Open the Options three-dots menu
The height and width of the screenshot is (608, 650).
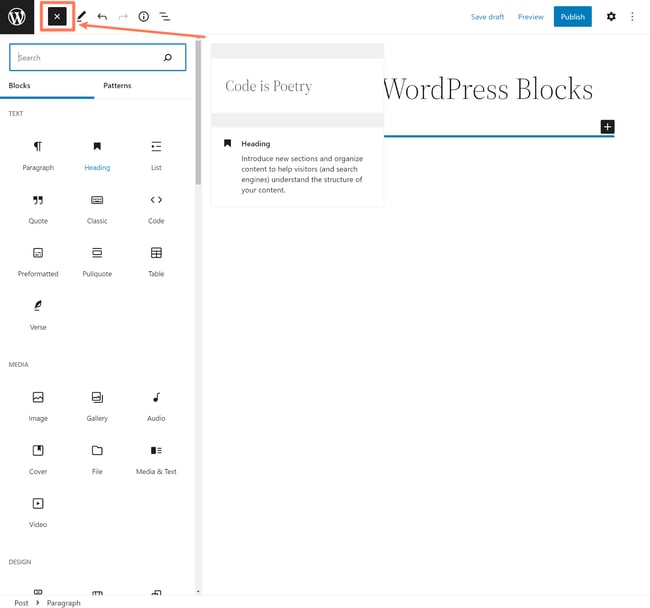632,17
